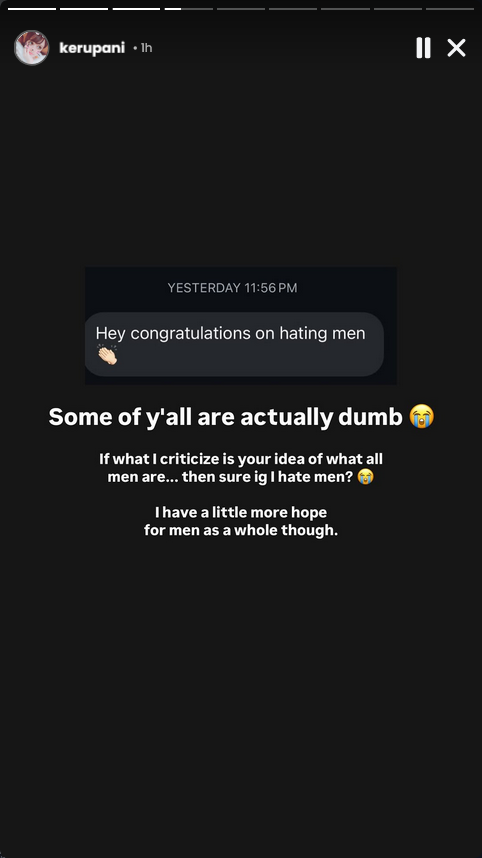Viewport: 482px width, 858px height.
Task: Skip to the seventh story progress segment
Action: (x=345, y=9)
